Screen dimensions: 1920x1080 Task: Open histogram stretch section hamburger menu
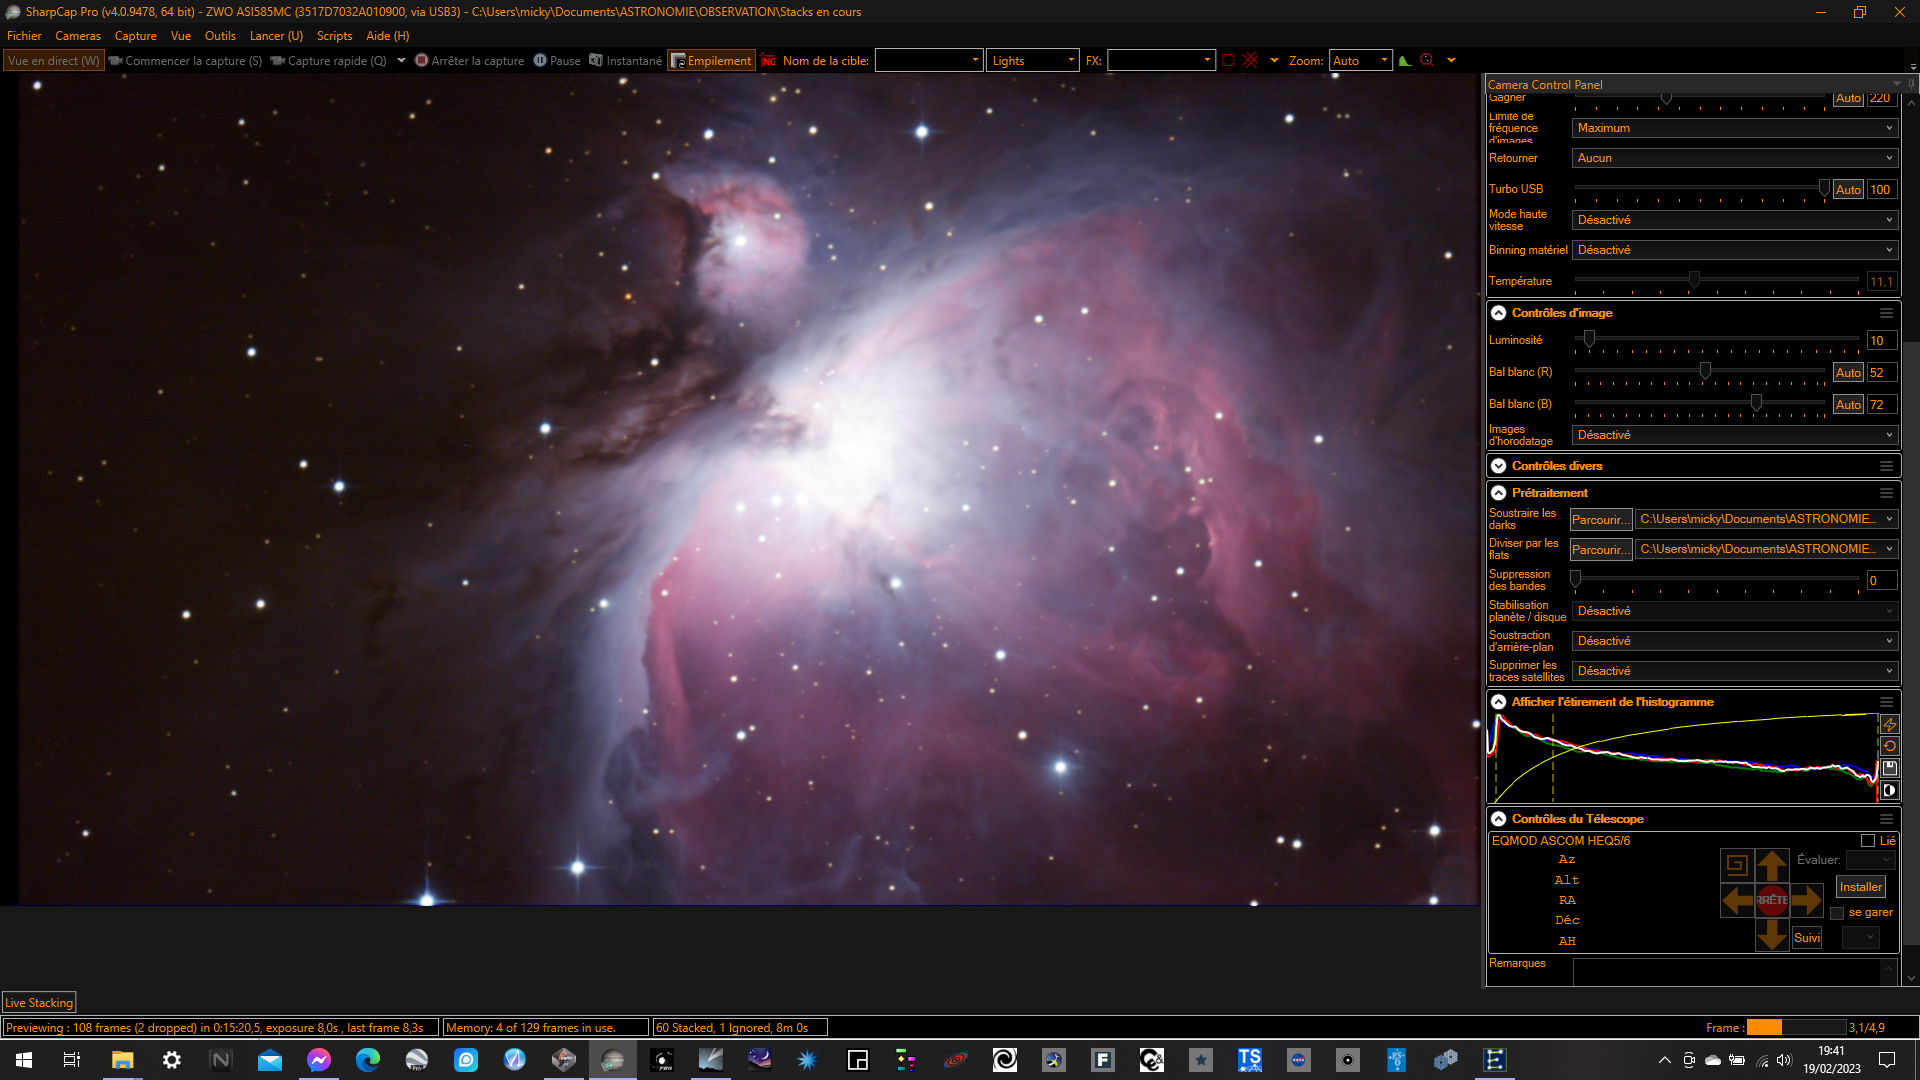point(1886,702)
